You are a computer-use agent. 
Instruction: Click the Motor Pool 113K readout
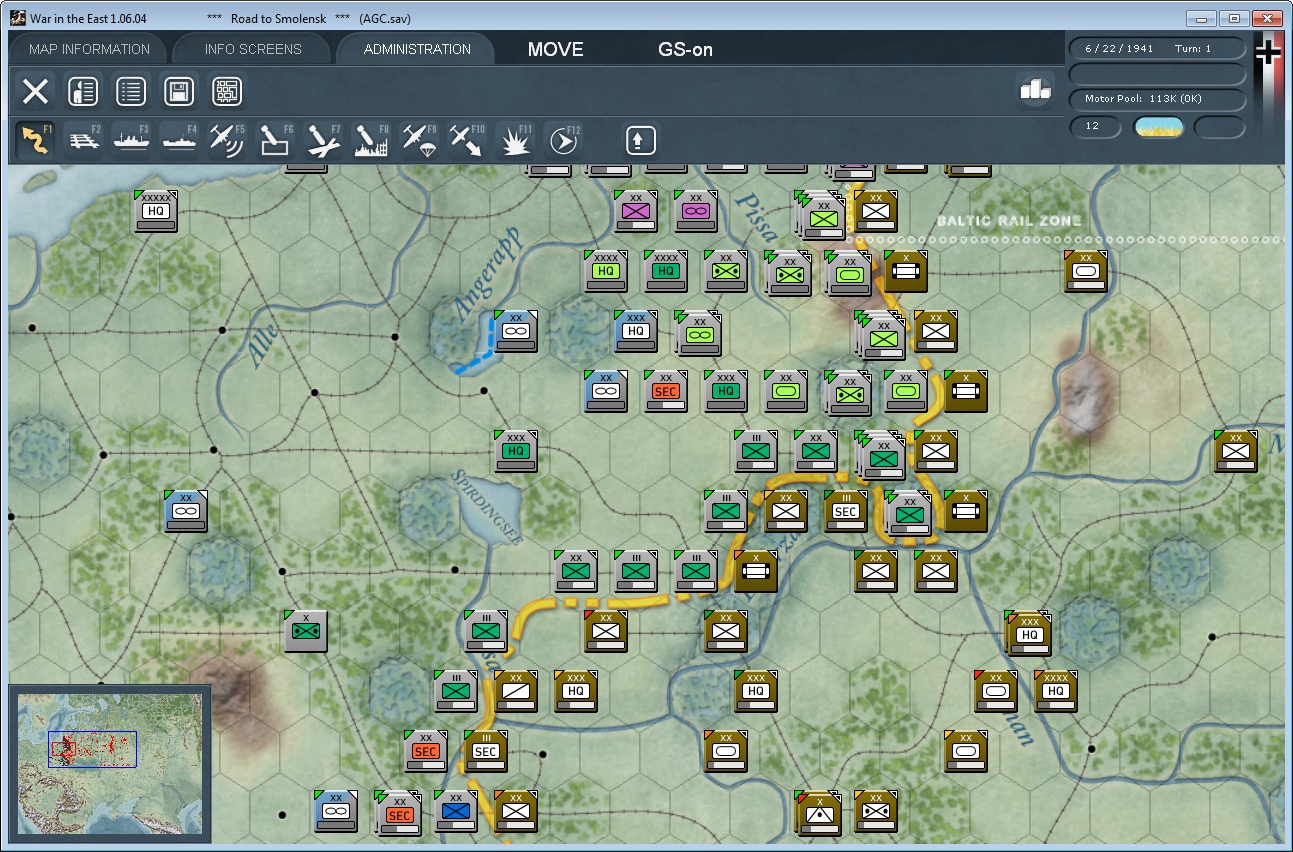click(x=1157, y=99)
